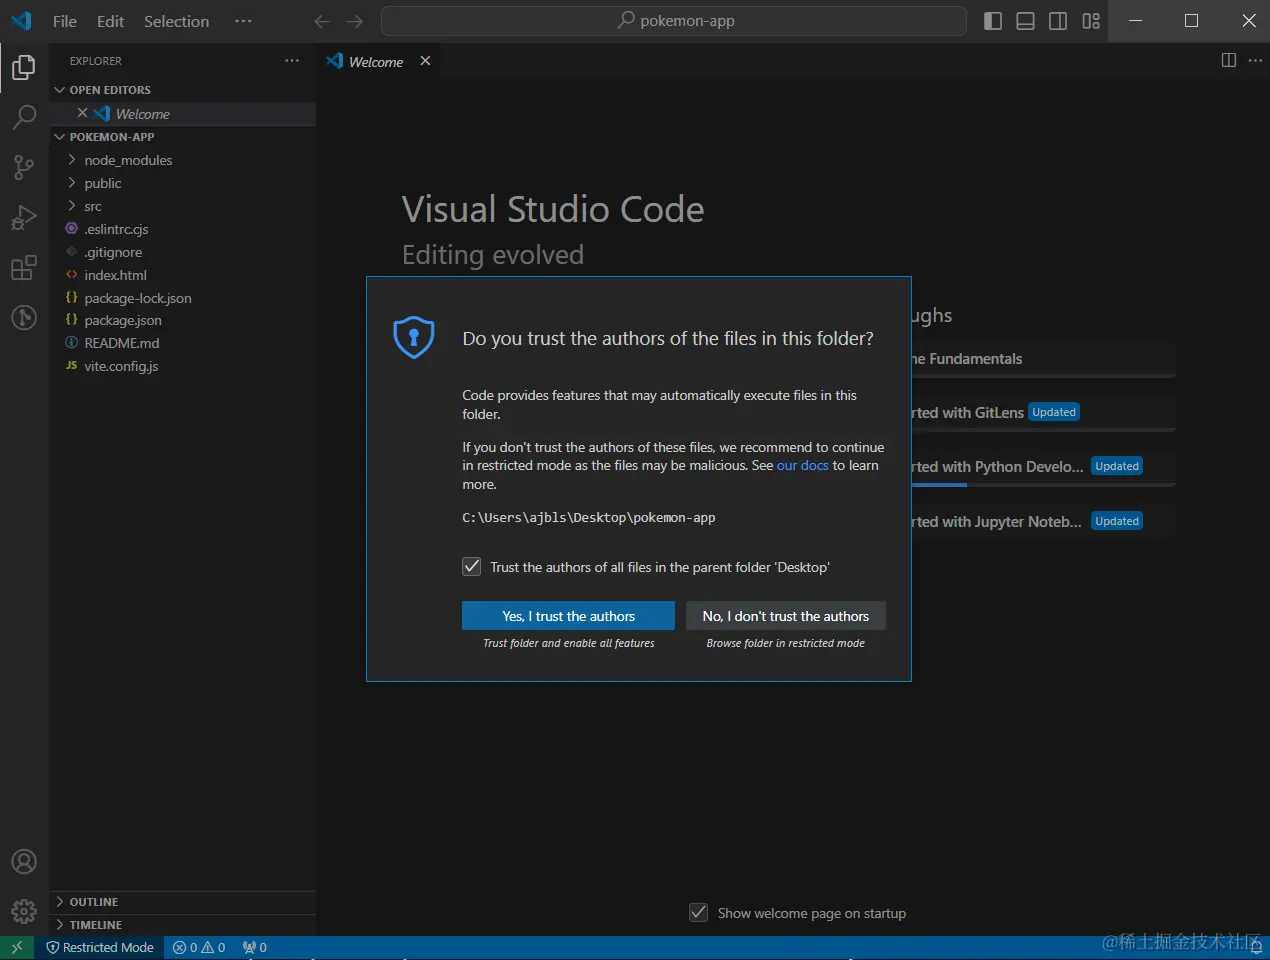Expand the node_modules folder
The width and height of the screenshot is (1270, 960).
point(128,160)
